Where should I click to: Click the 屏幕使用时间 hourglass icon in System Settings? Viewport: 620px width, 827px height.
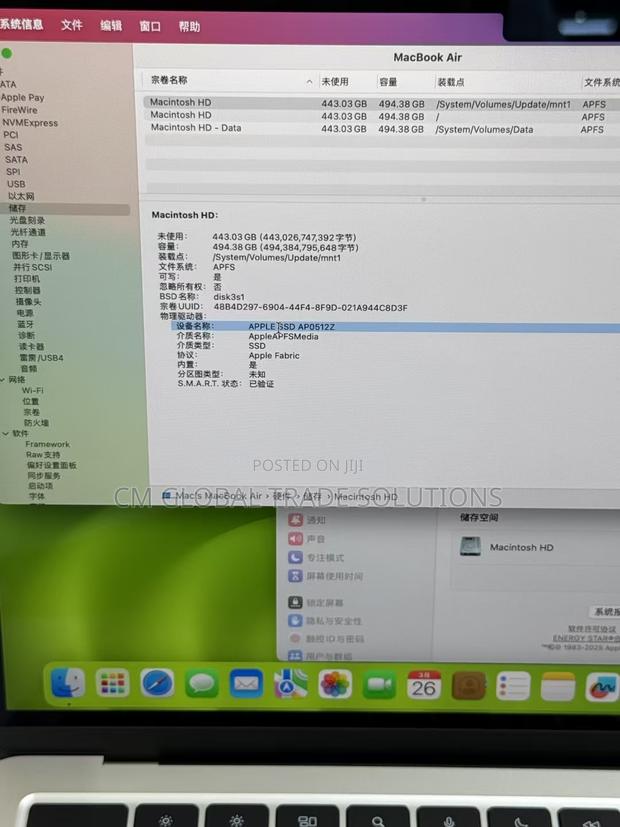pyautogui.click(x=295, y=575)
